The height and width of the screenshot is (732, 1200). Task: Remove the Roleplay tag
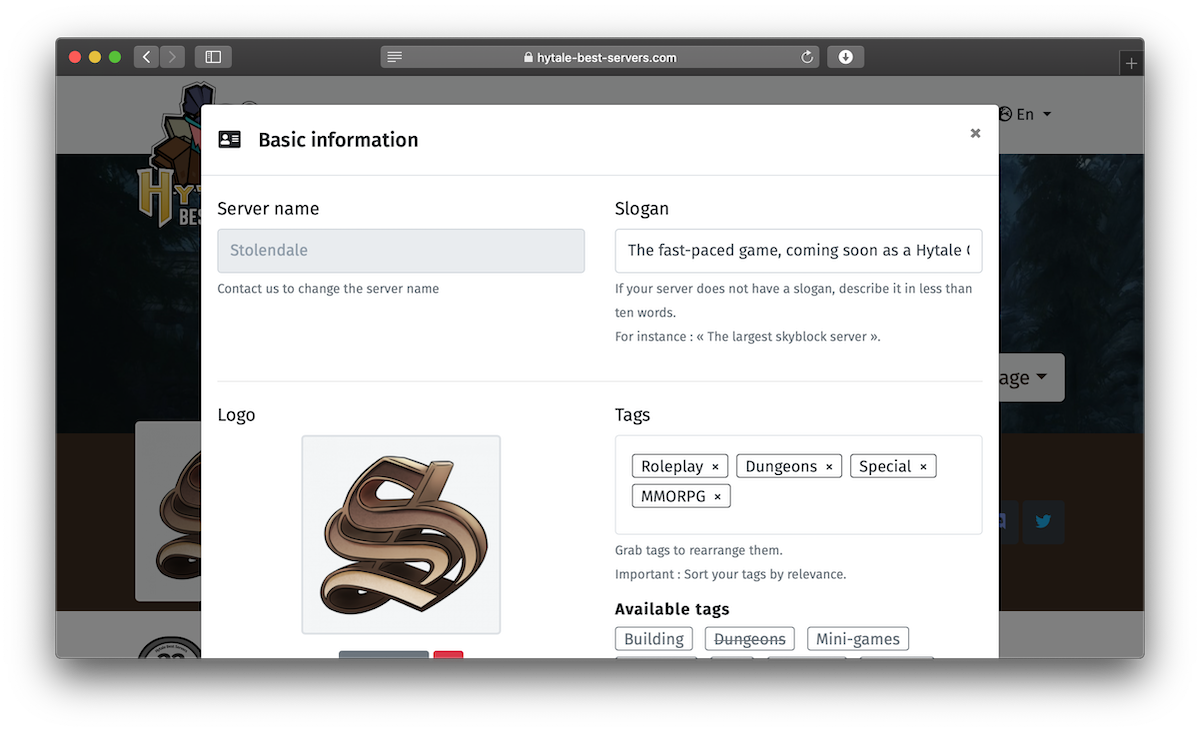[x=715, y=467]
